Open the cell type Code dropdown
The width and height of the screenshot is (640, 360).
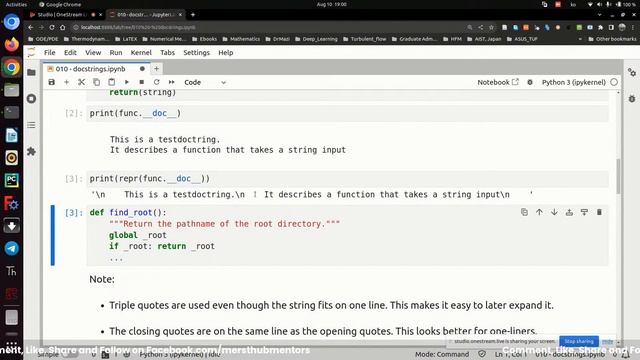[x=204, y=82]
